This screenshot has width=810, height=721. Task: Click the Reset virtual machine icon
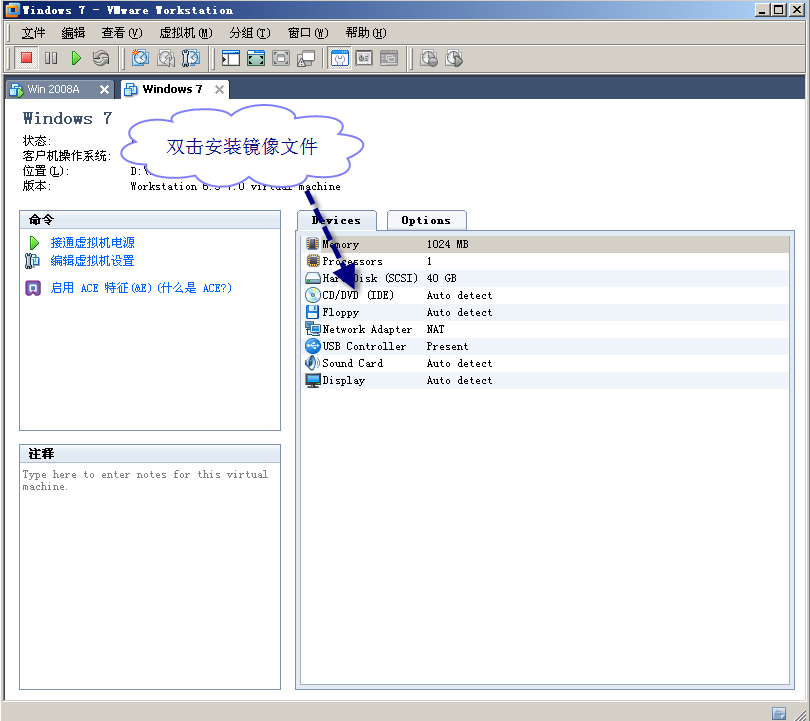[101, 58]
